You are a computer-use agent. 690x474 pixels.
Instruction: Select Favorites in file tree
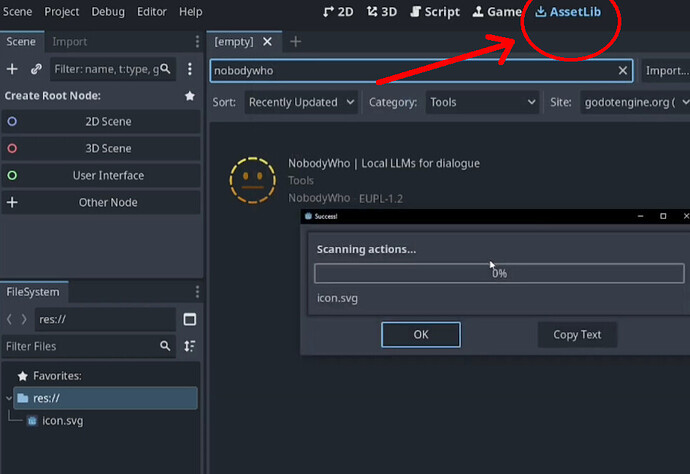[x=57, y=376]
